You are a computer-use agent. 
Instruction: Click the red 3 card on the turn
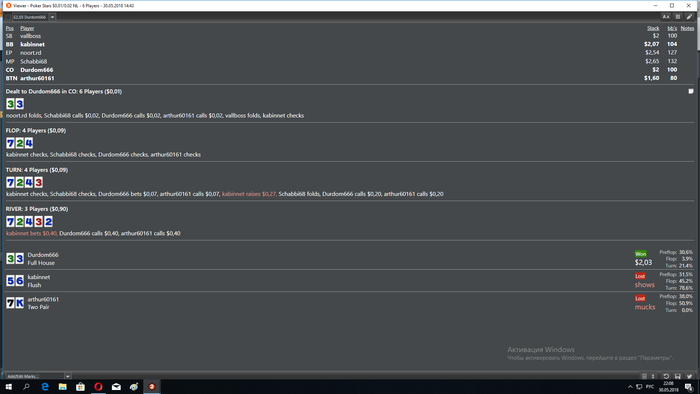pos(38,182)
